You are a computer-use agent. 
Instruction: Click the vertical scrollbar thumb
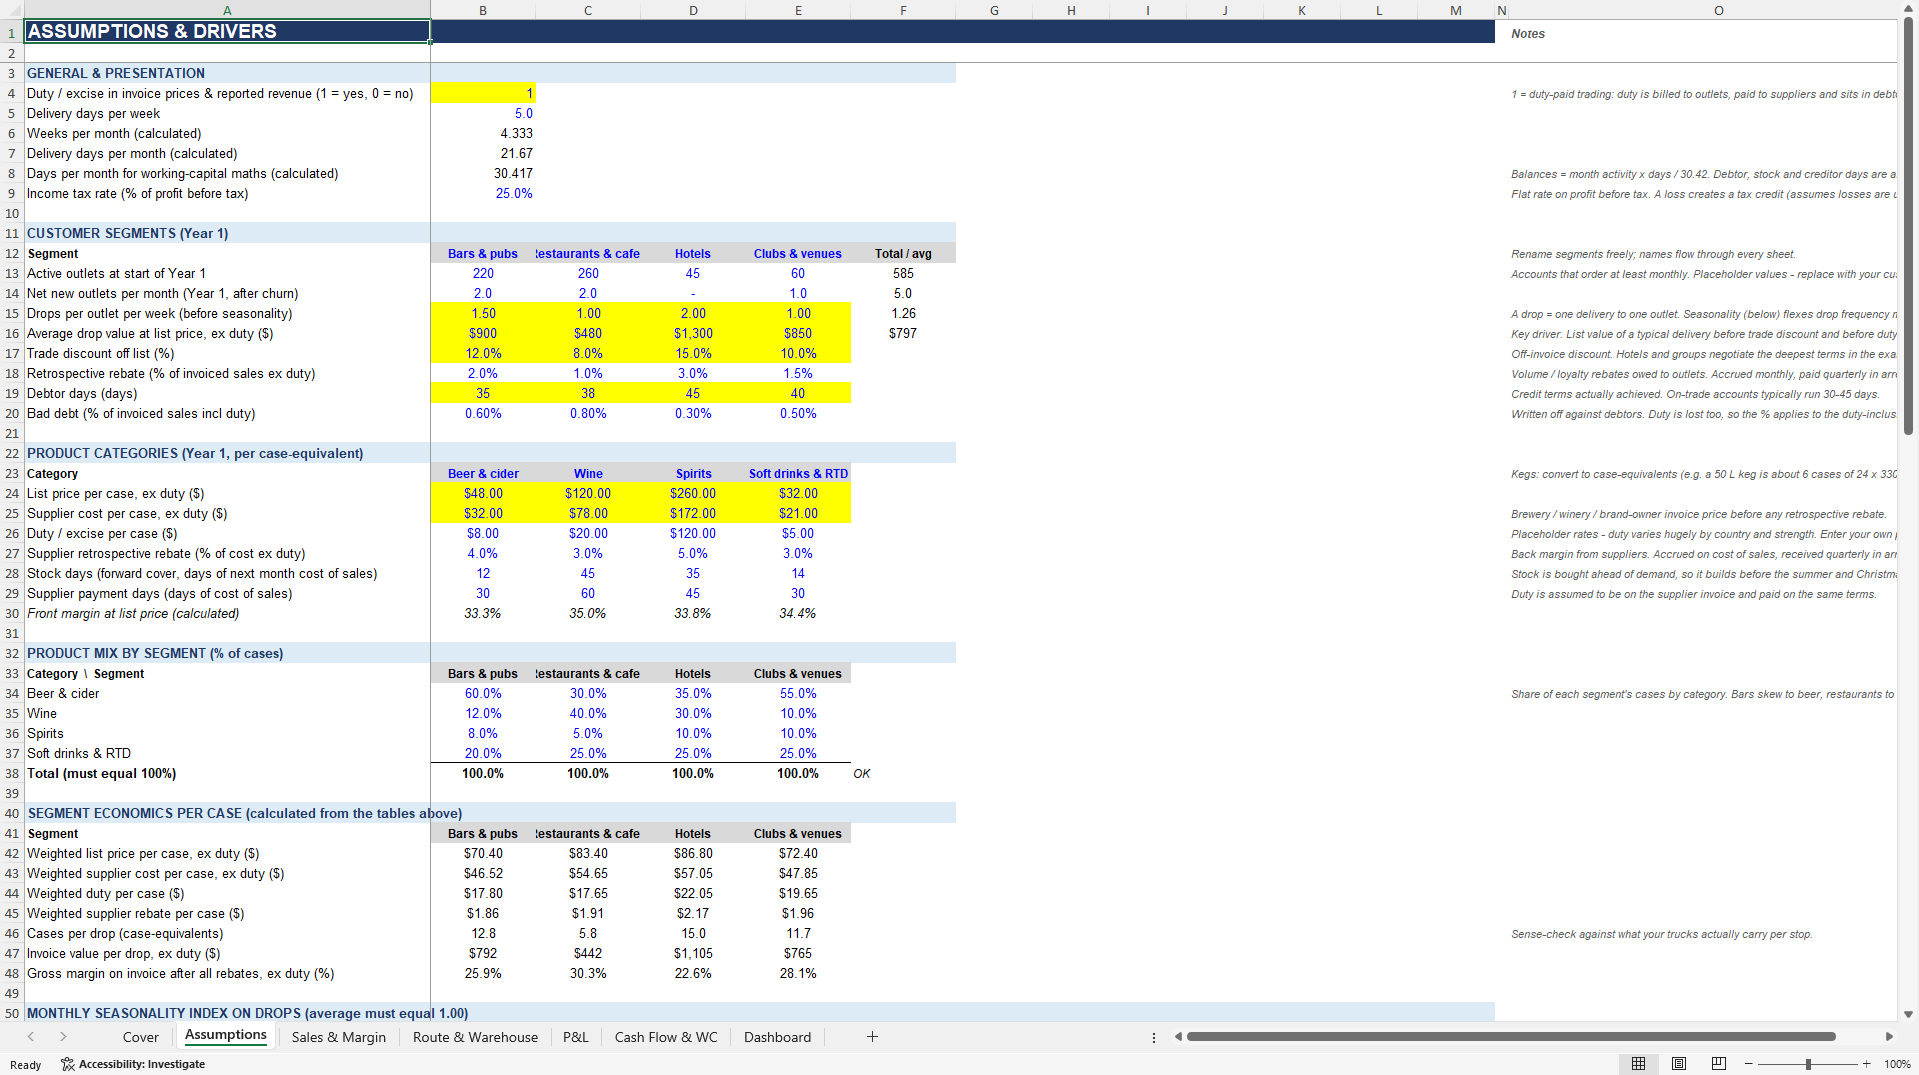(x=1908, y=225)
